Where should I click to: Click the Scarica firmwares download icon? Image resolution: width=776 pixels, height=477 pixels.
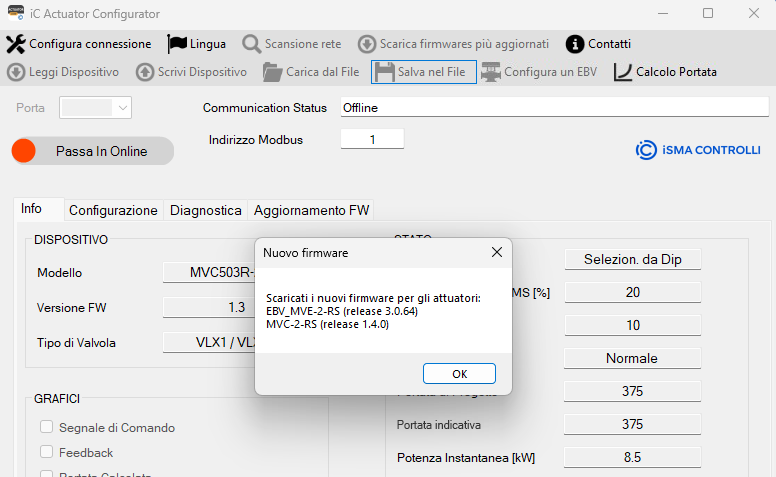[x=367, y=44]
